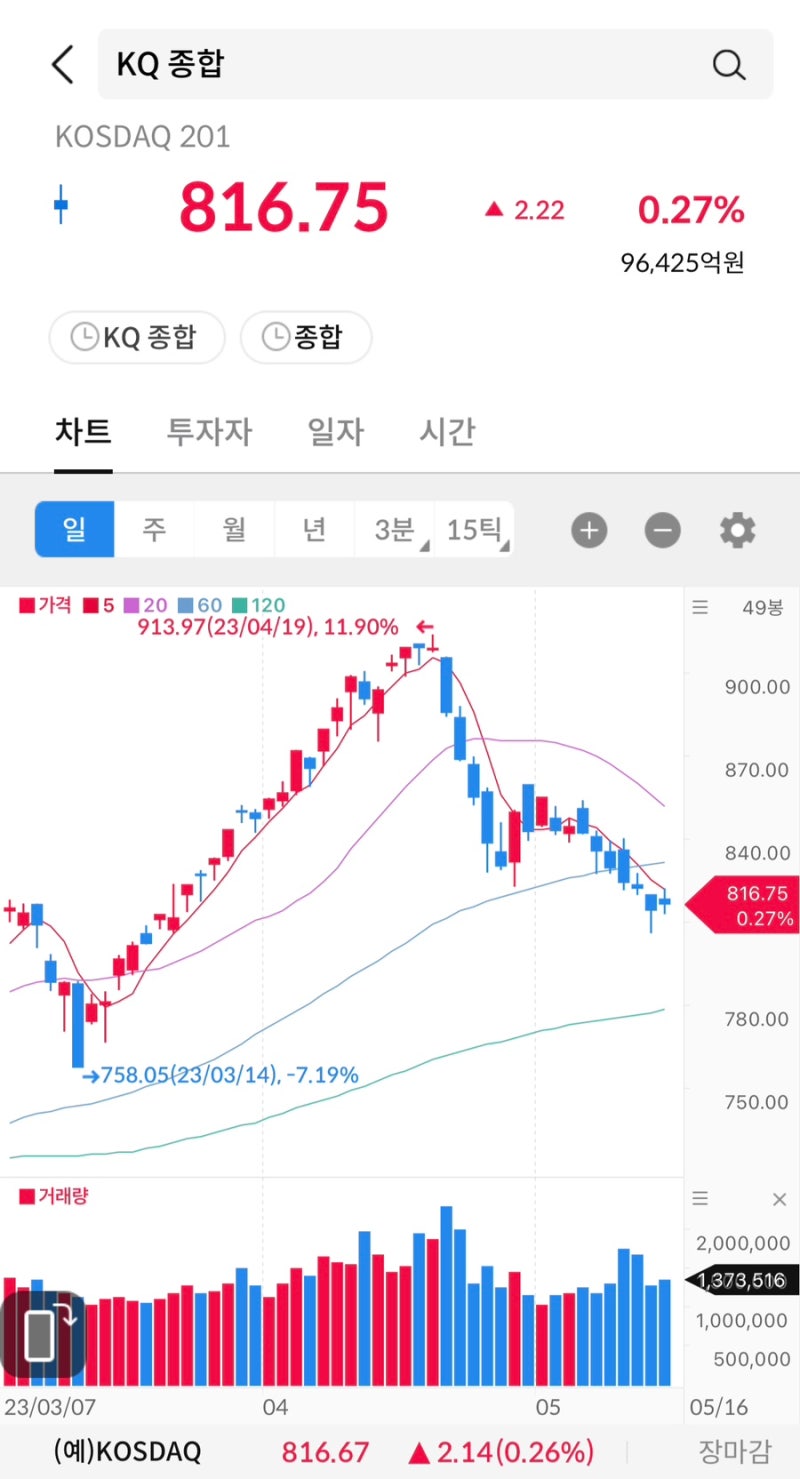Switch to the 시간 tab

[x=446, y=432]
